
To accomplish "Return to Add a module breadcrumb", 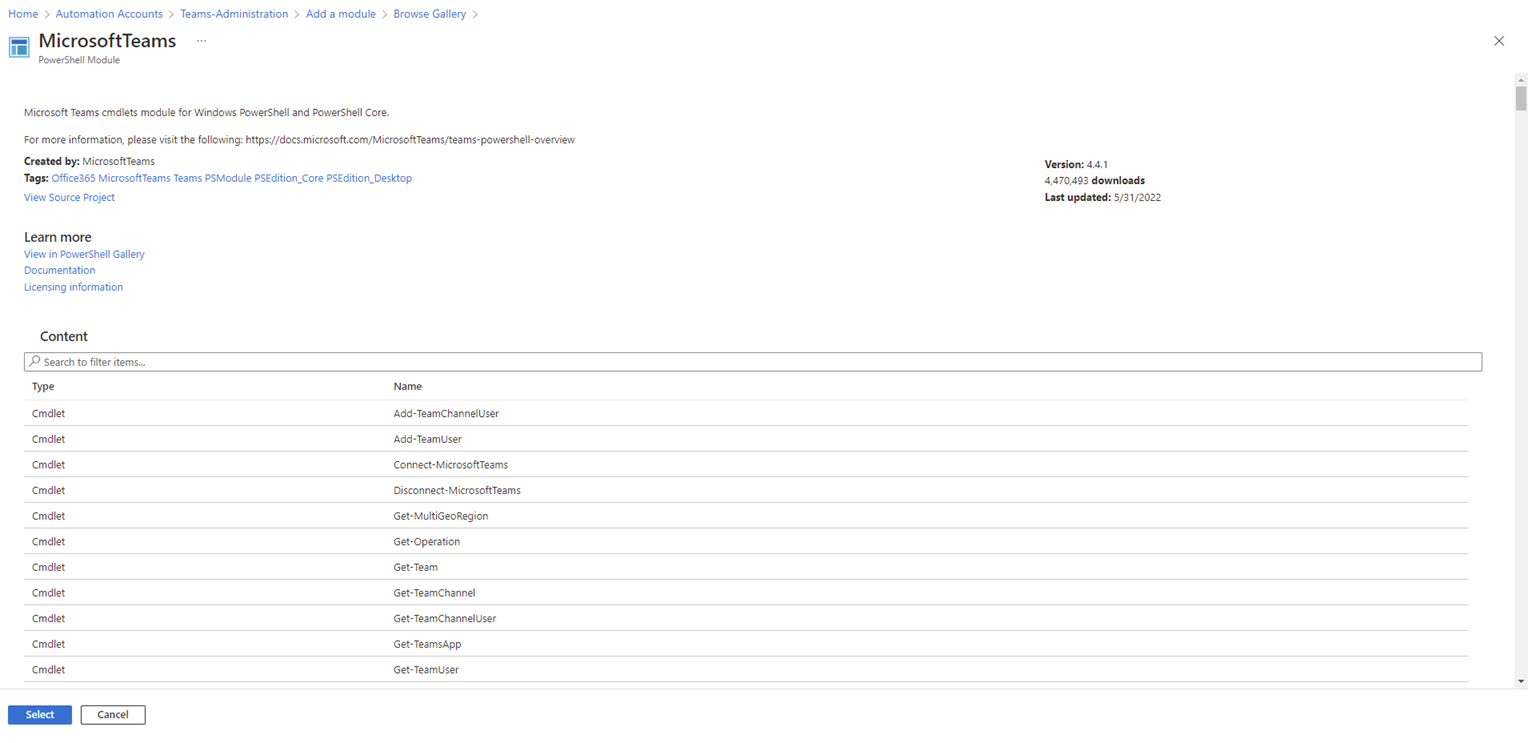I will point(341,14).
